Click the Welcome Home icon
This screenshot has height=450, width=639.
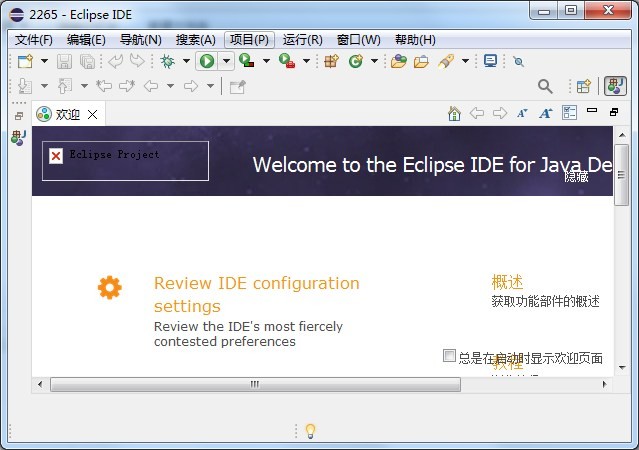tap(454, 113)
